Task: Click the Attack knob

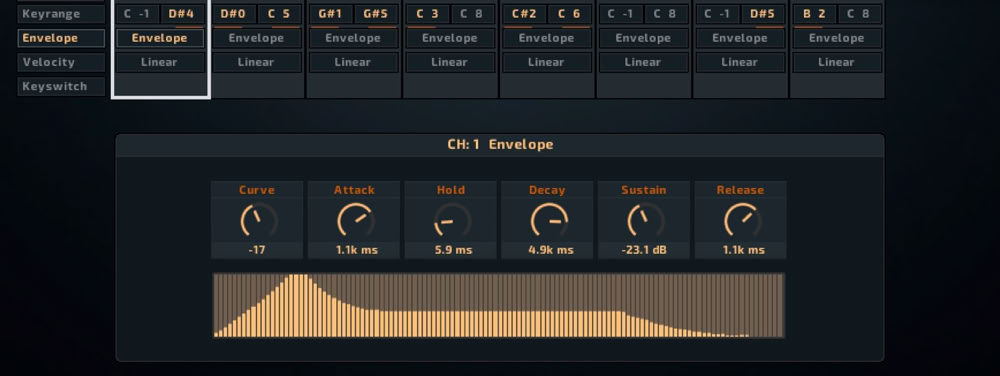Action: pos(355,220)
